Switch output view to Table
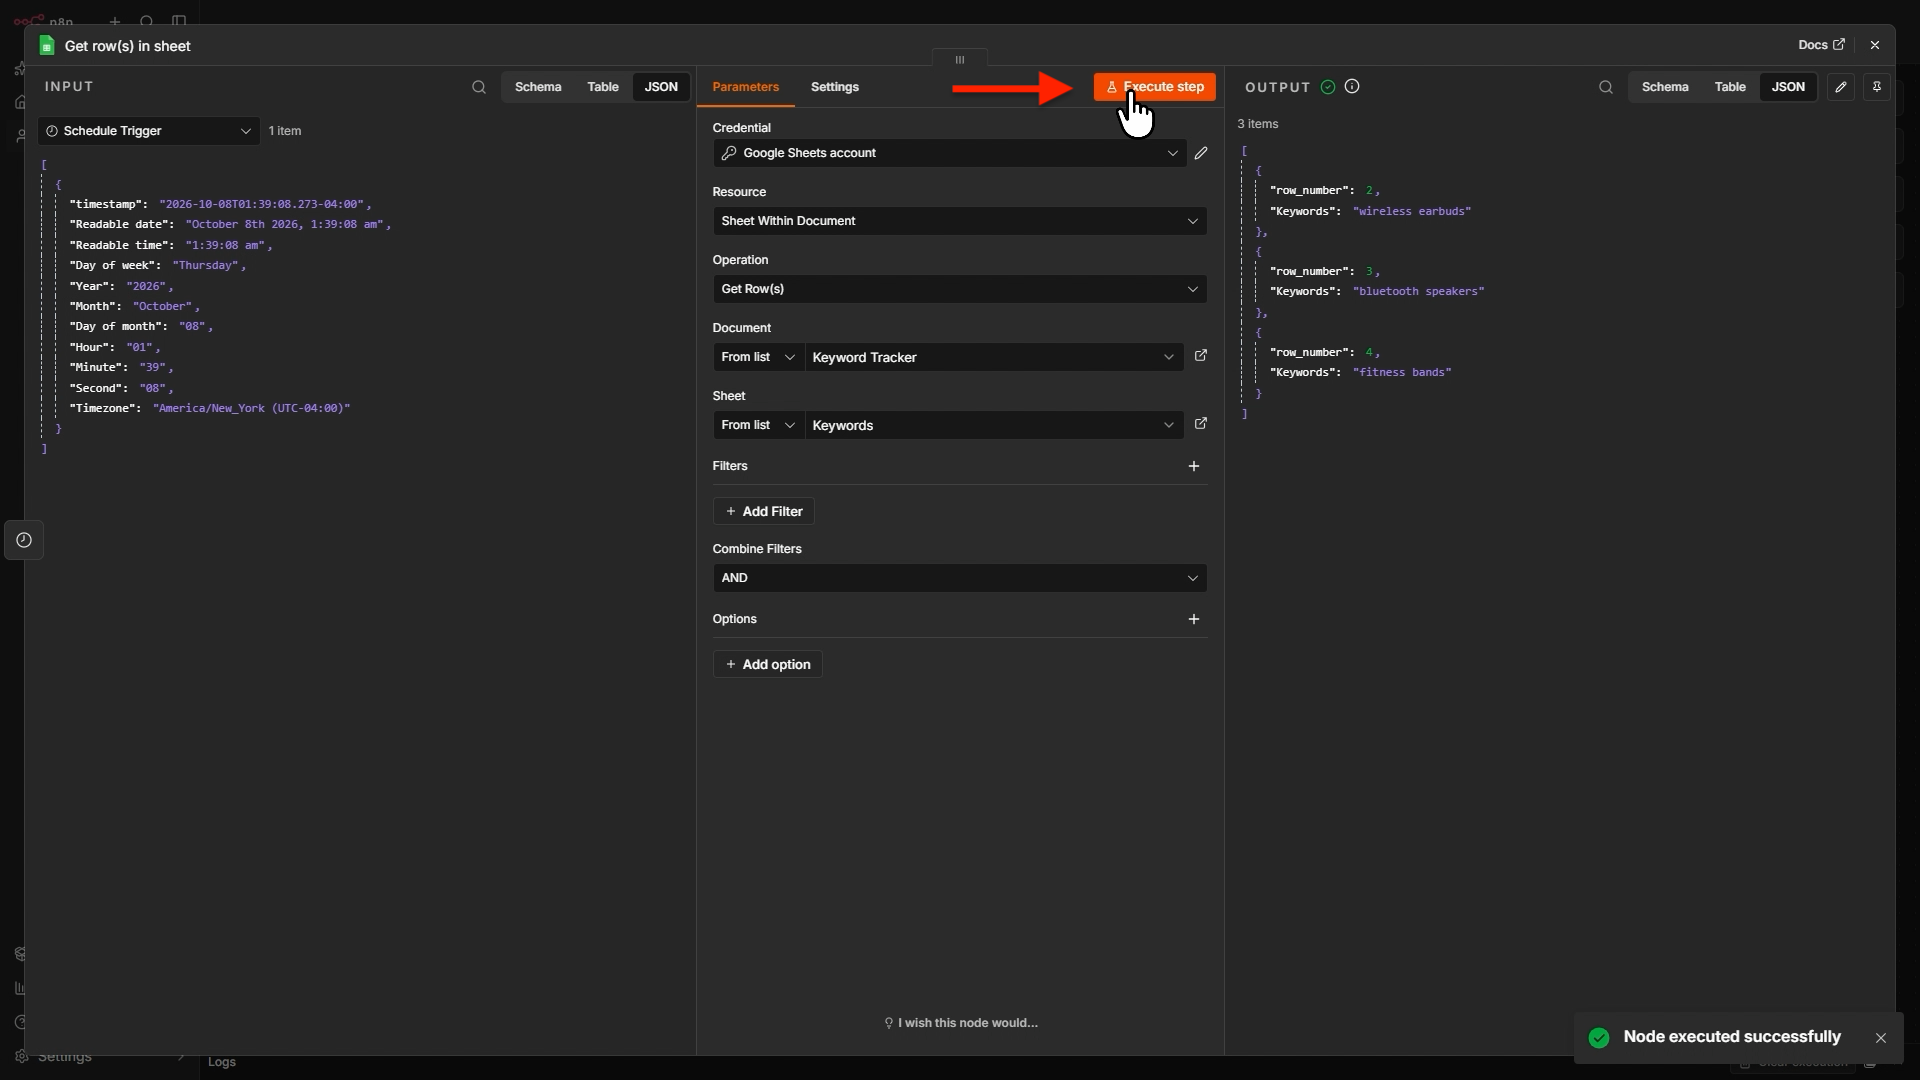Viewport: 1920px width, 1080px height. [x=1730, y=87]
